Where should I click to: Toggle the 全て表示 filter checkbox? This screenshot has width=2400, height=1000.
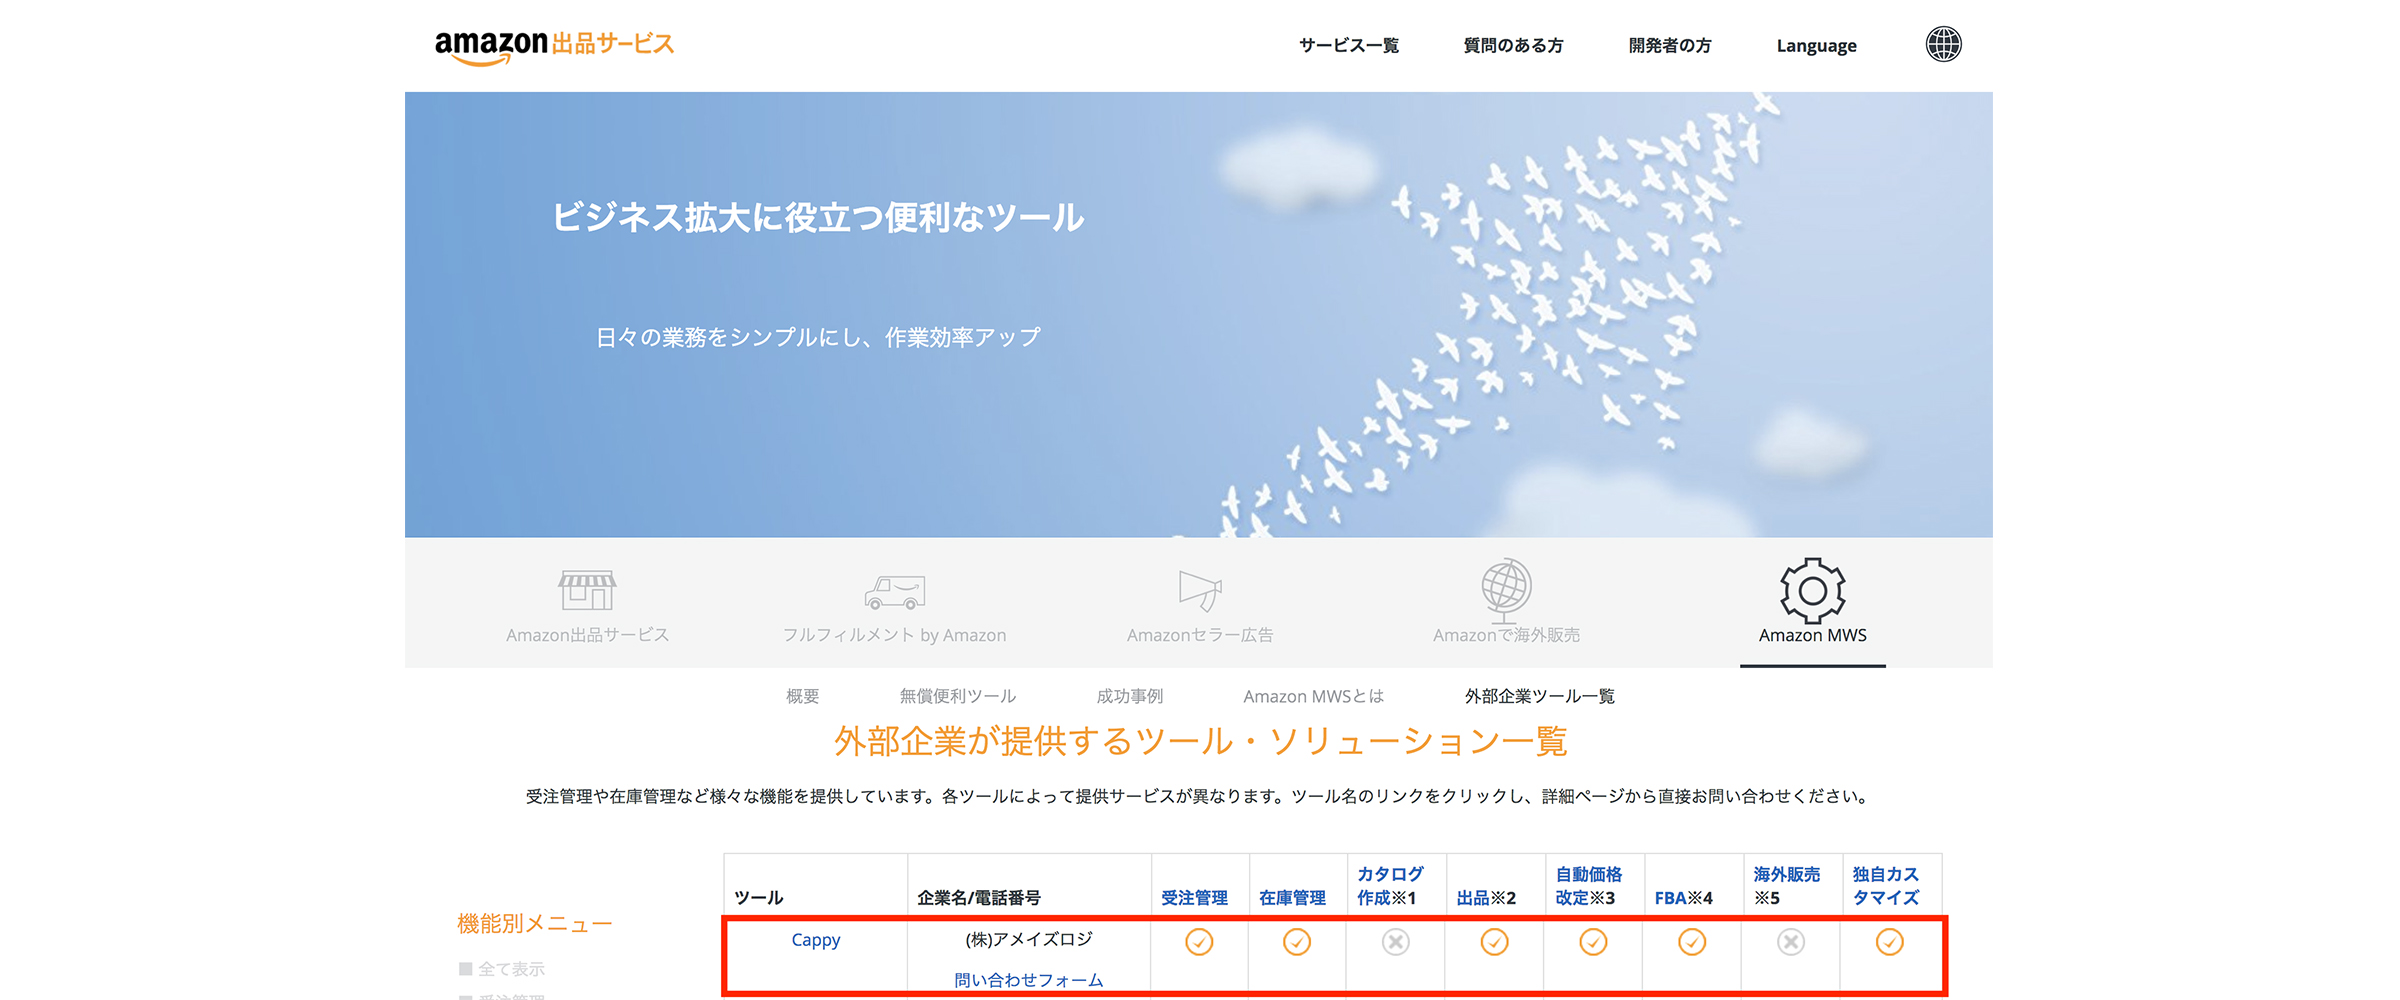tap(465, 969)
